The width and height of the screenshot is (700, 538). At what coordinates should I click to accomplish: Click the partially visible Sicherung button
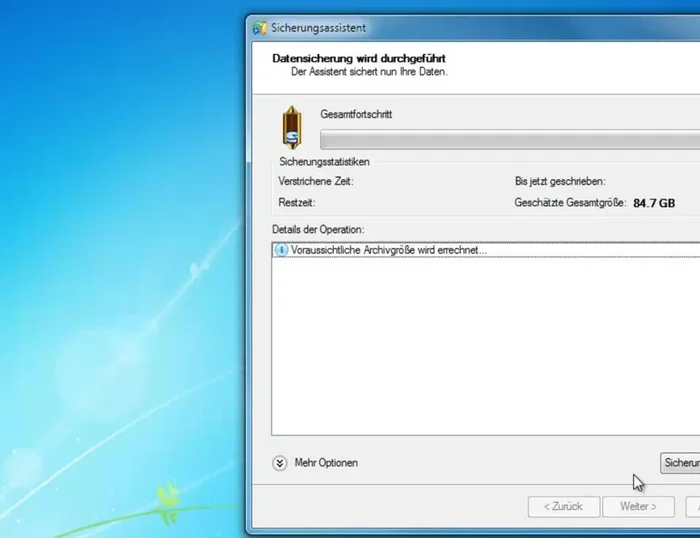click(680, 463)
